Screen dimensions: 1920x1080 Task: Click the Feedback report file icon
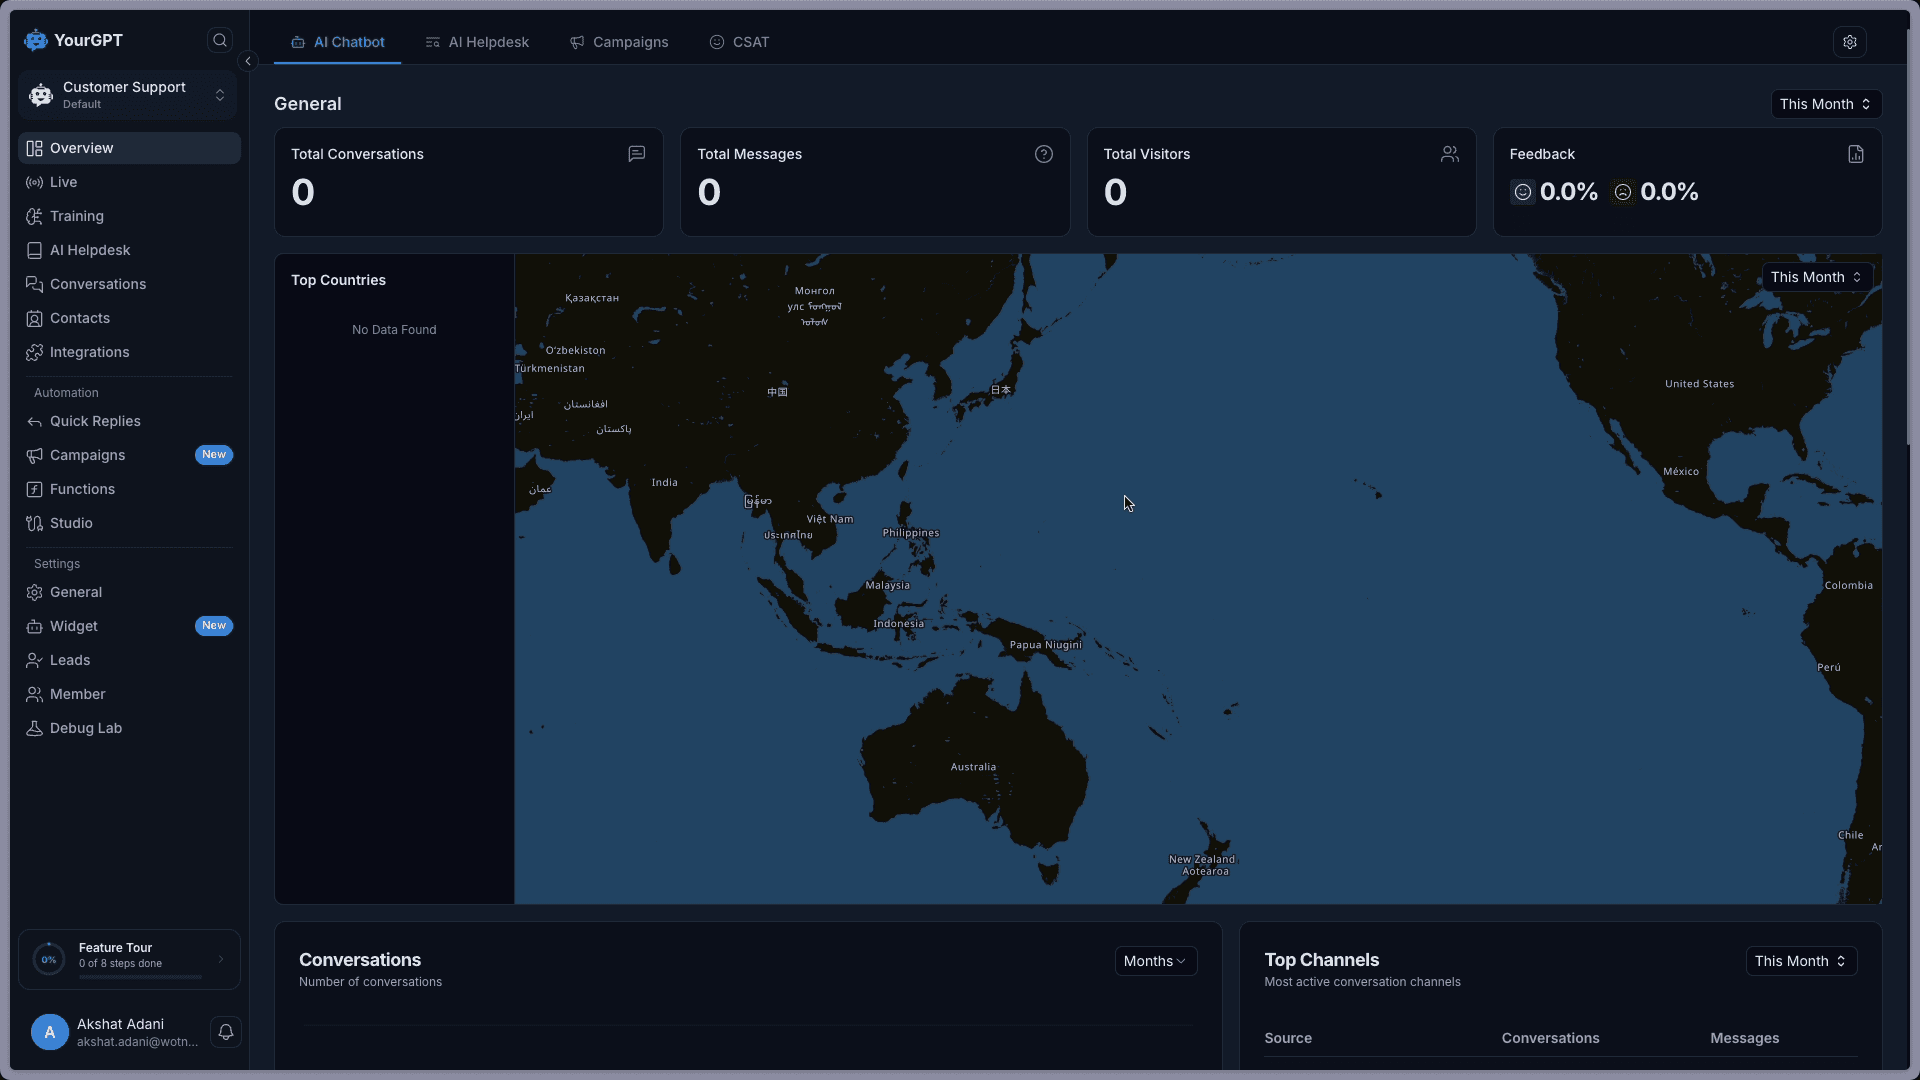[x=1856, y=154]
